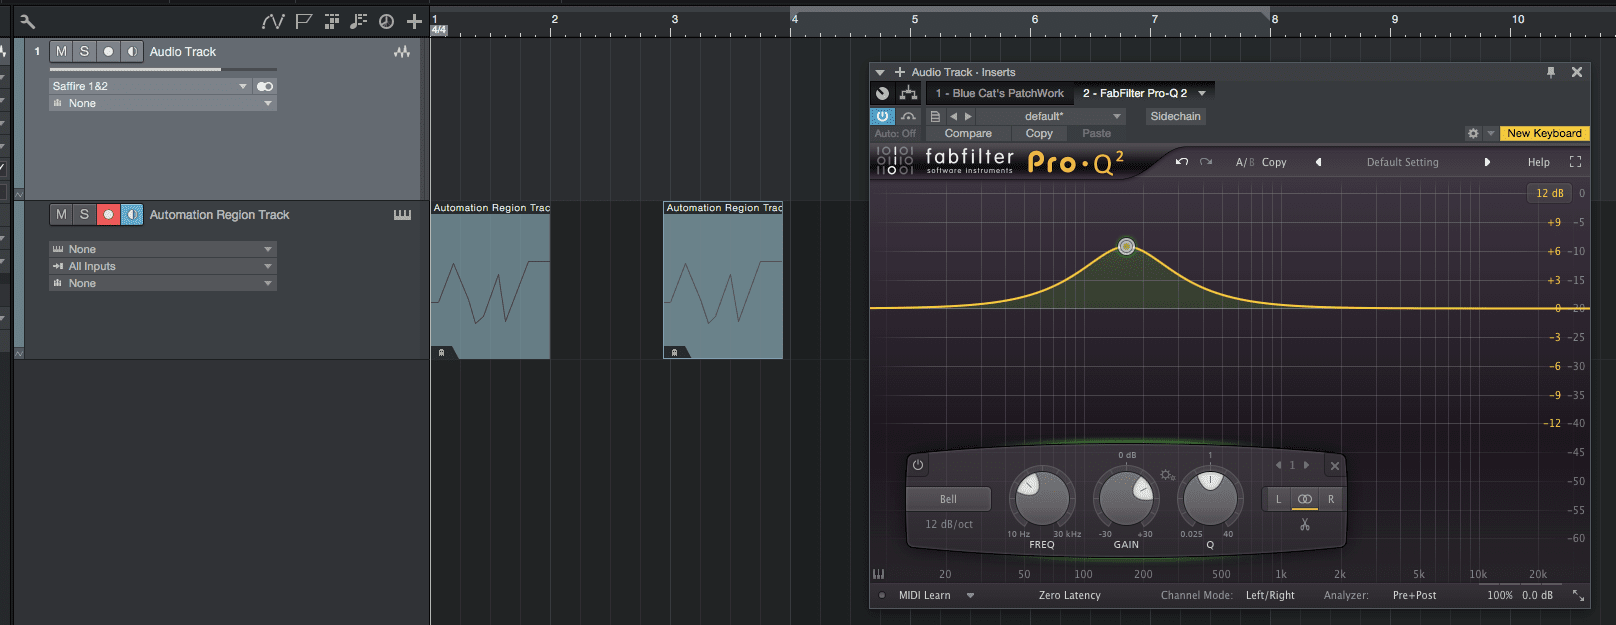This screenshot has width=1616, height=625.
Task: Pin the Inserts plugin window
Action: point(1551,72)
